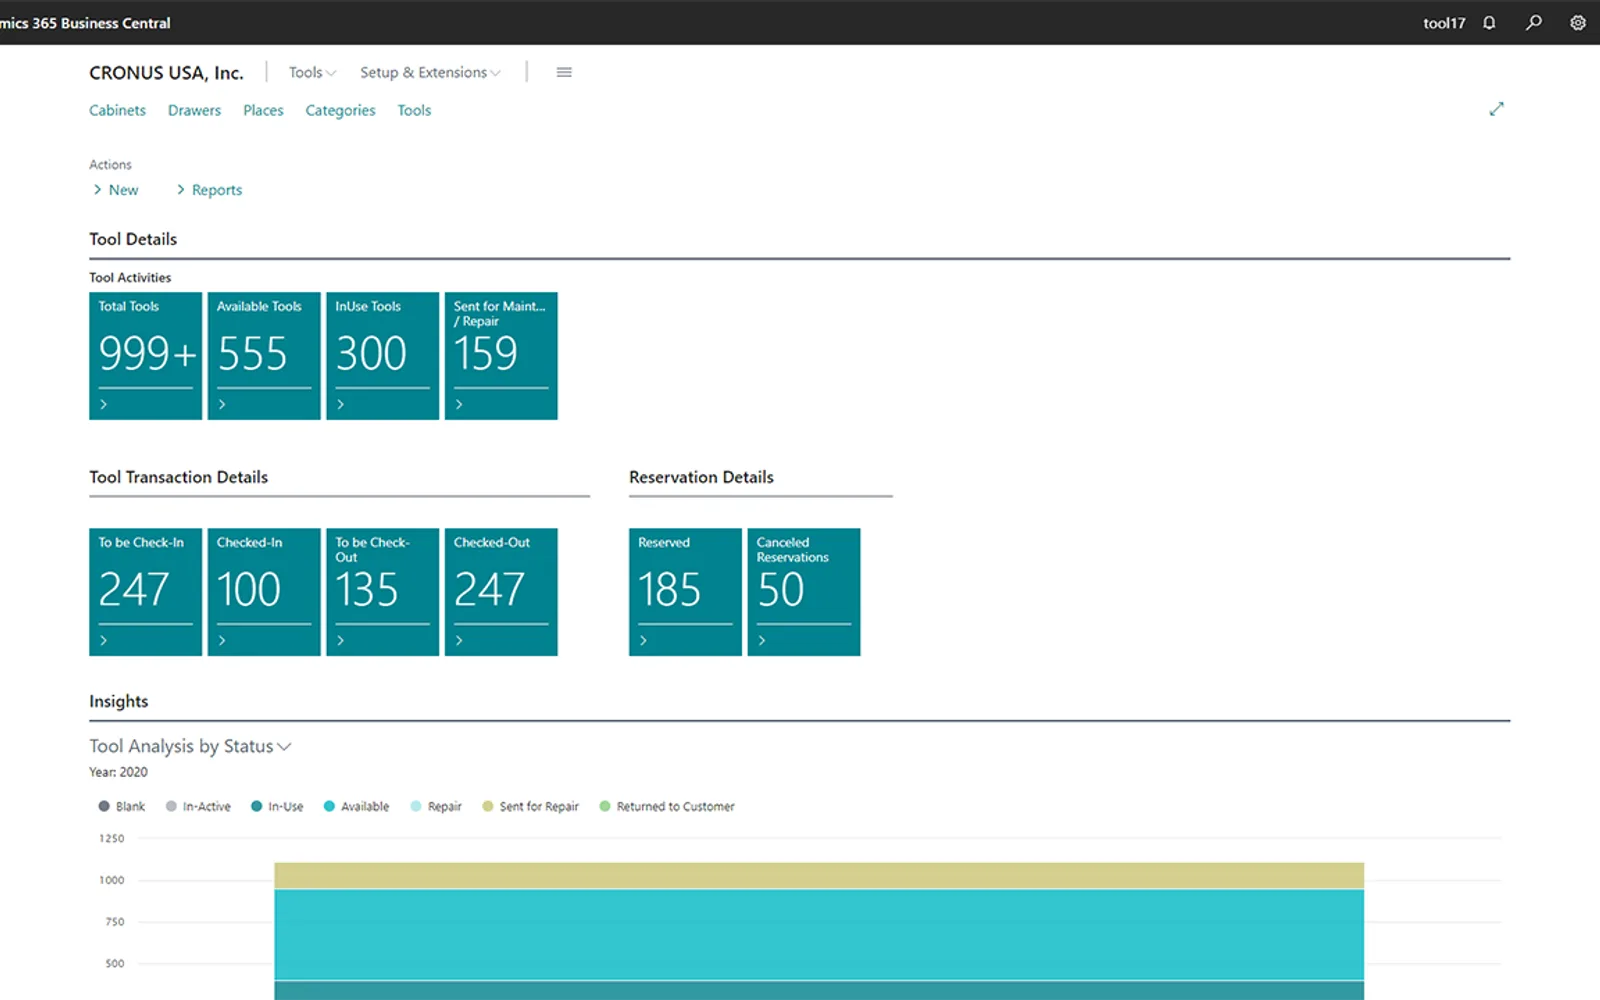1600x1000 pixels.
Task: Open the notifications bell icon
Action: 1489,22
